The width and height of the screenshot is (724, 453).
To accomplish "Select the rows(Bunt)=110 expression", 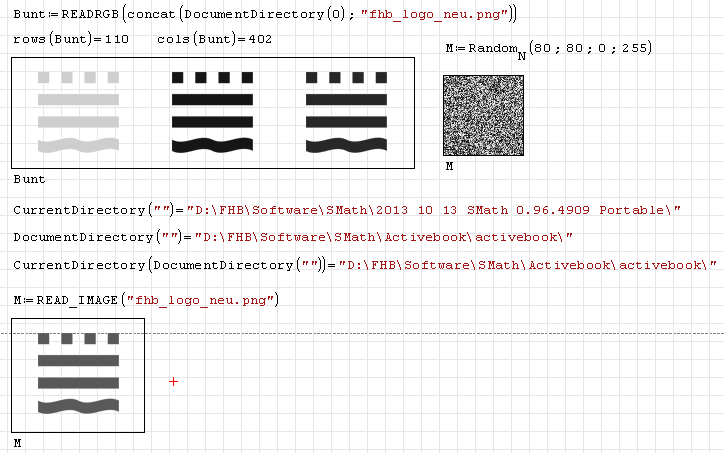I will pos(71,39).
